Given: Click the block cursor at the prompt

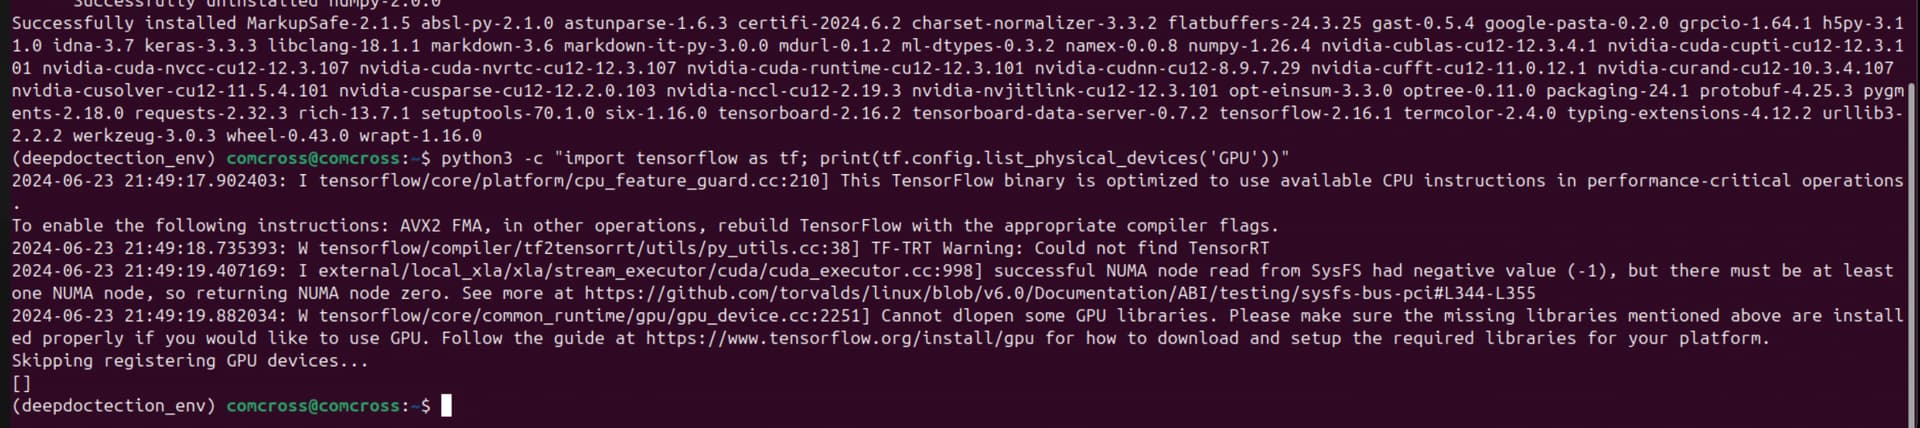Looking at the screenshot, I should click(446, 405).
